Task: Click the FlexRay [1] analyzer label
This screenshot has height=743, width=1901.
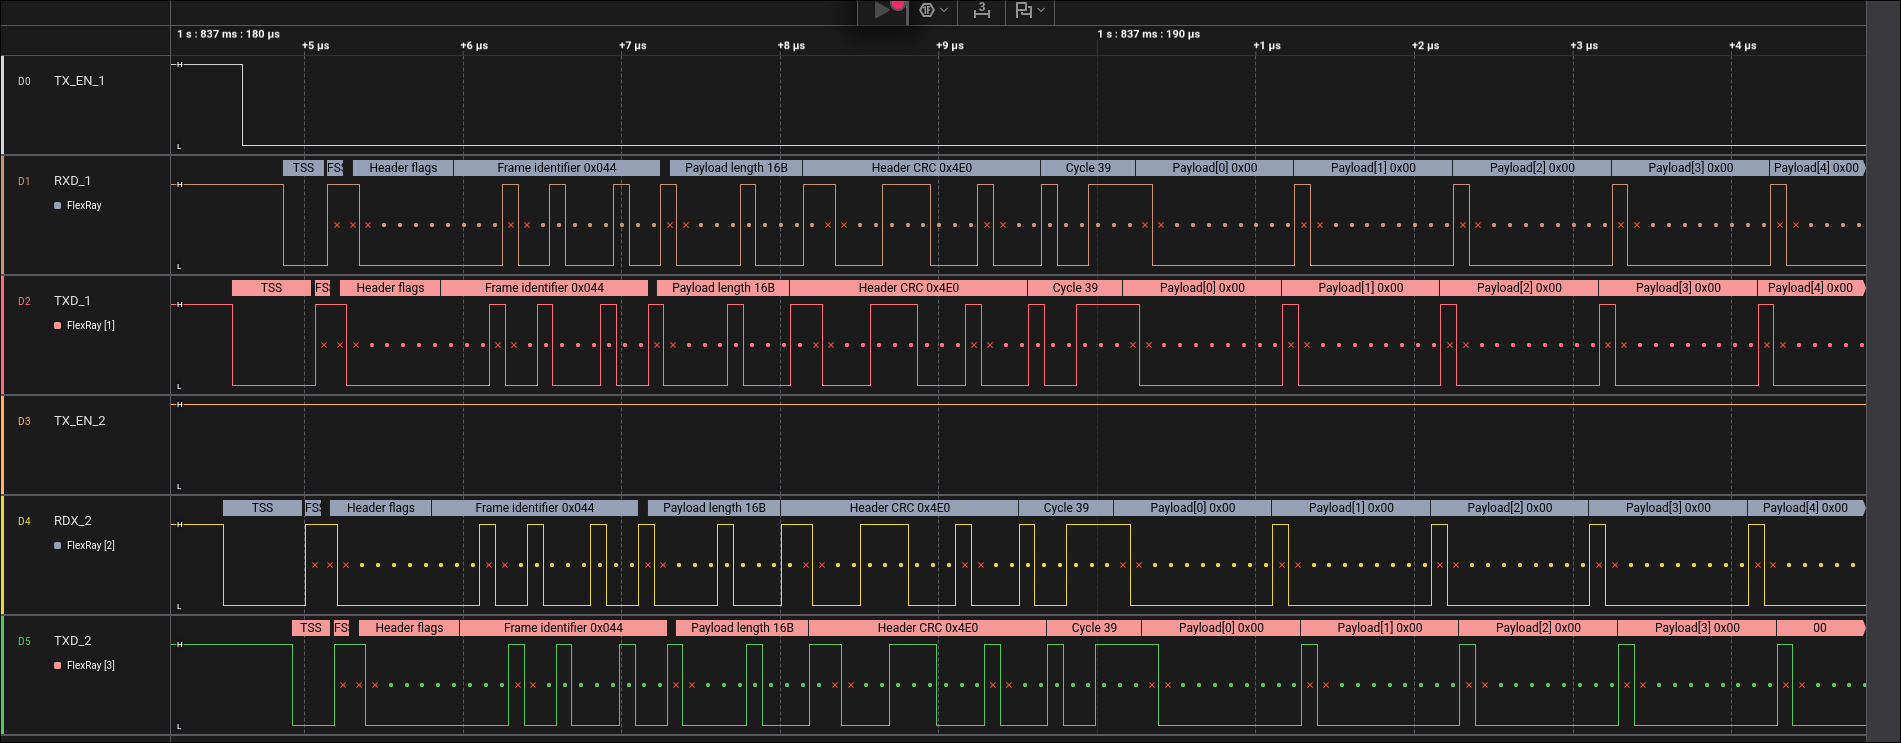Action: [x=91, y=325]
